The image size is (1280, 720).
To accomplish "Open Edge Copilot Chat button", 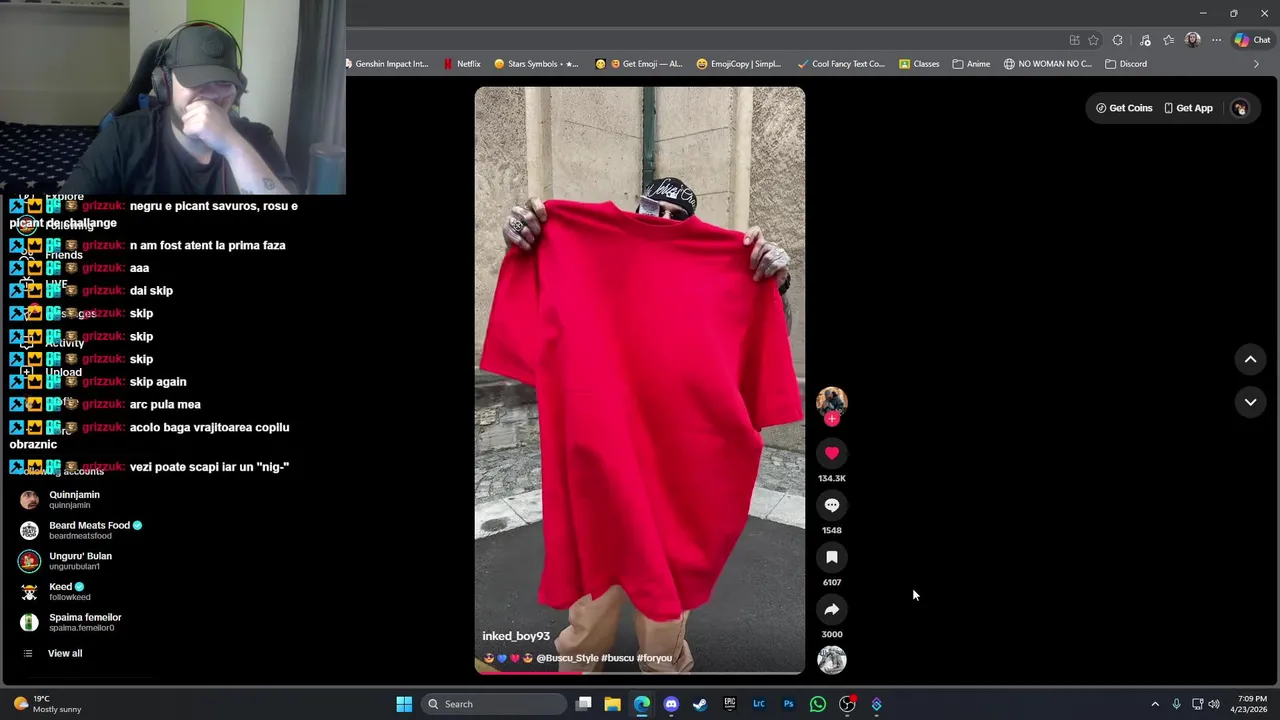I will (1252, 40).
